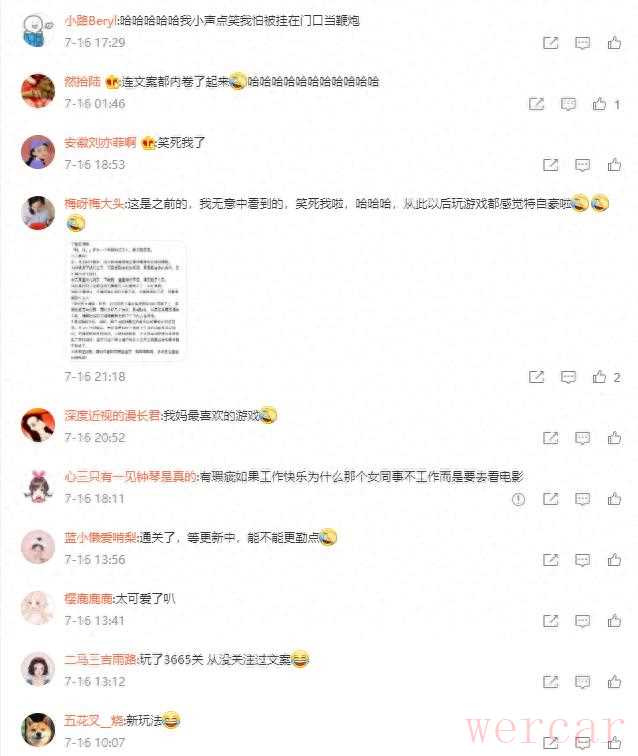Share the comment posted at 7-16 17:29
638x756 pixels.
[x=550, y=43]
